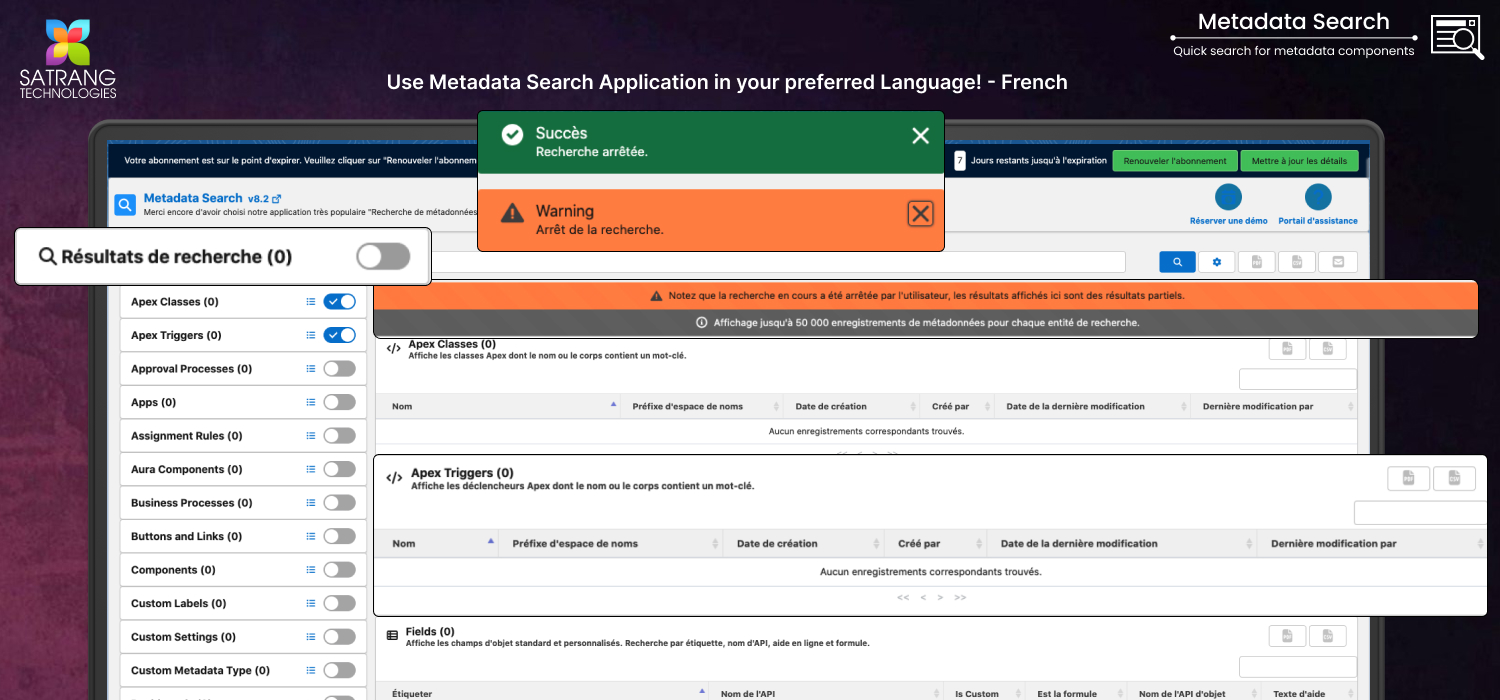
Task: Sort Apex Classes by Date de création
Action: click(x=851, y=407)
